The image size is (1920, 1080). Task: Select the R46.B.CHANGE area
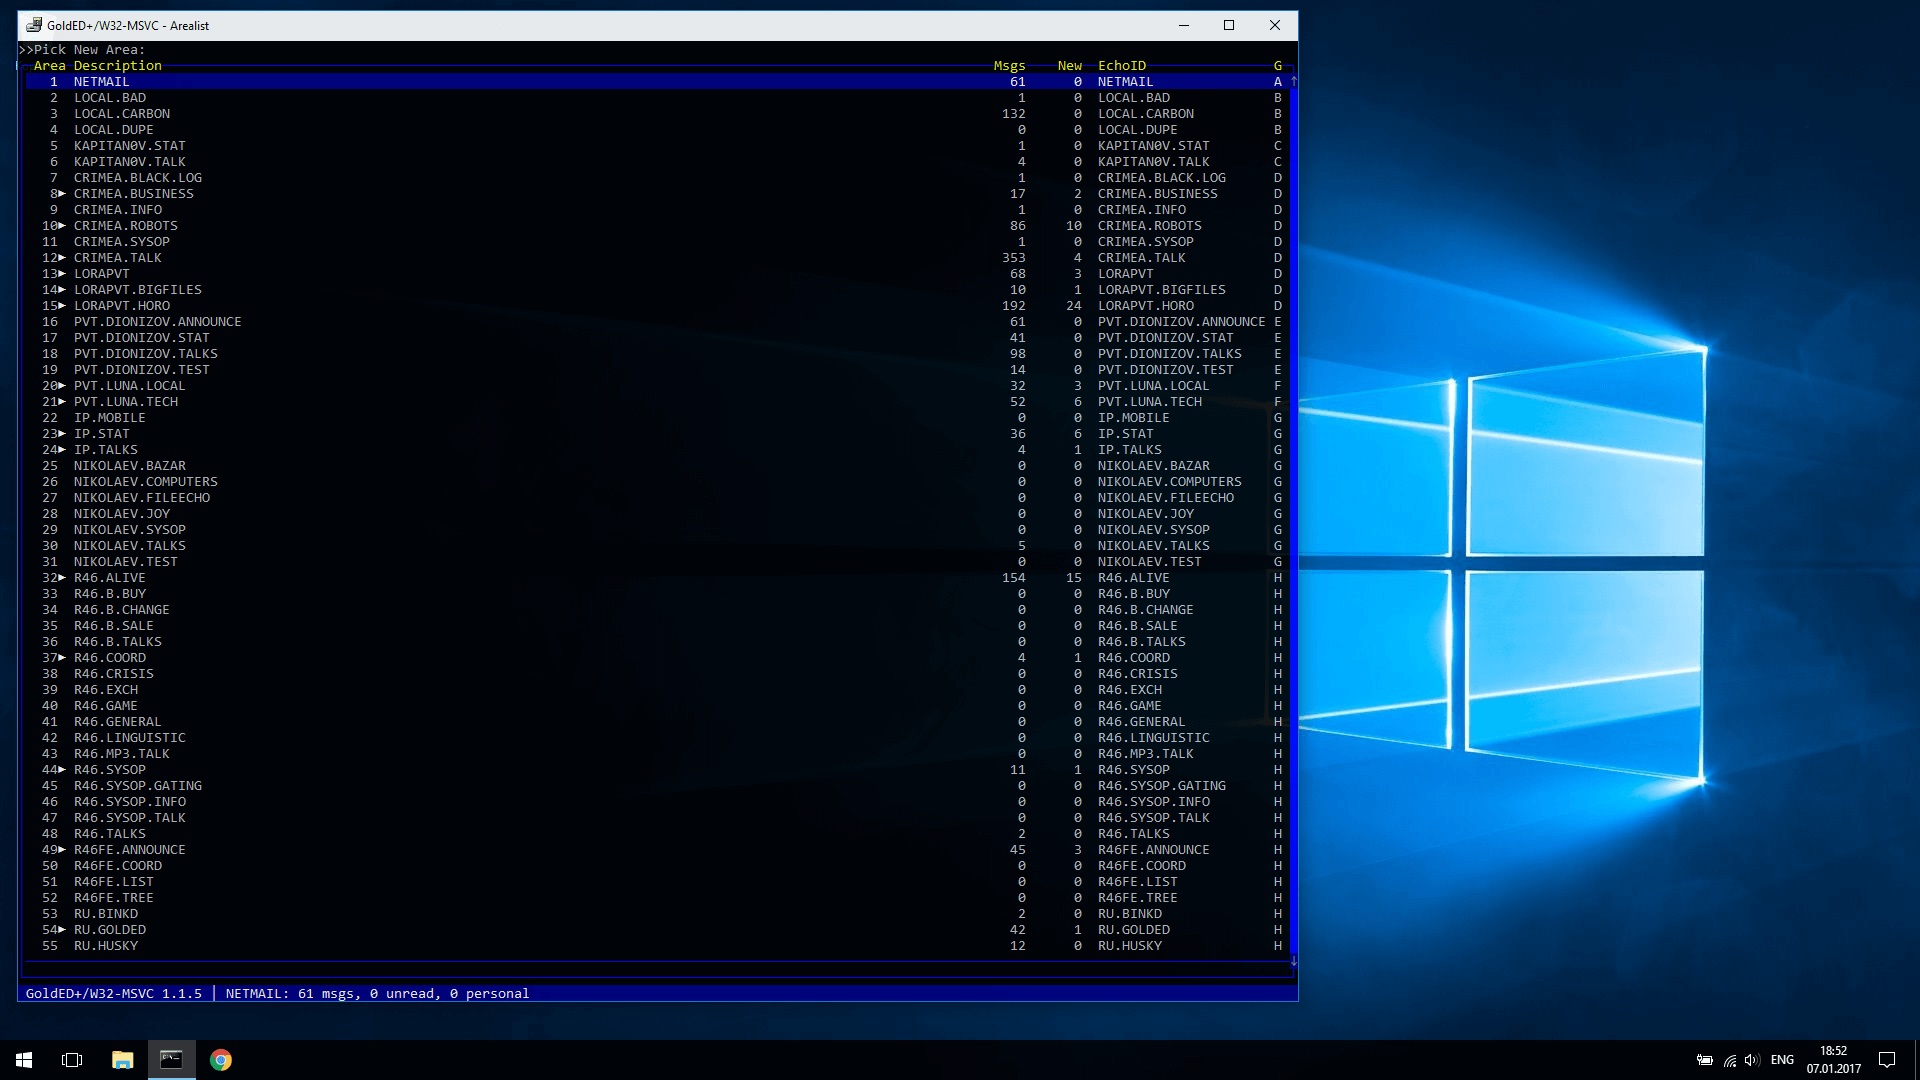657,610
